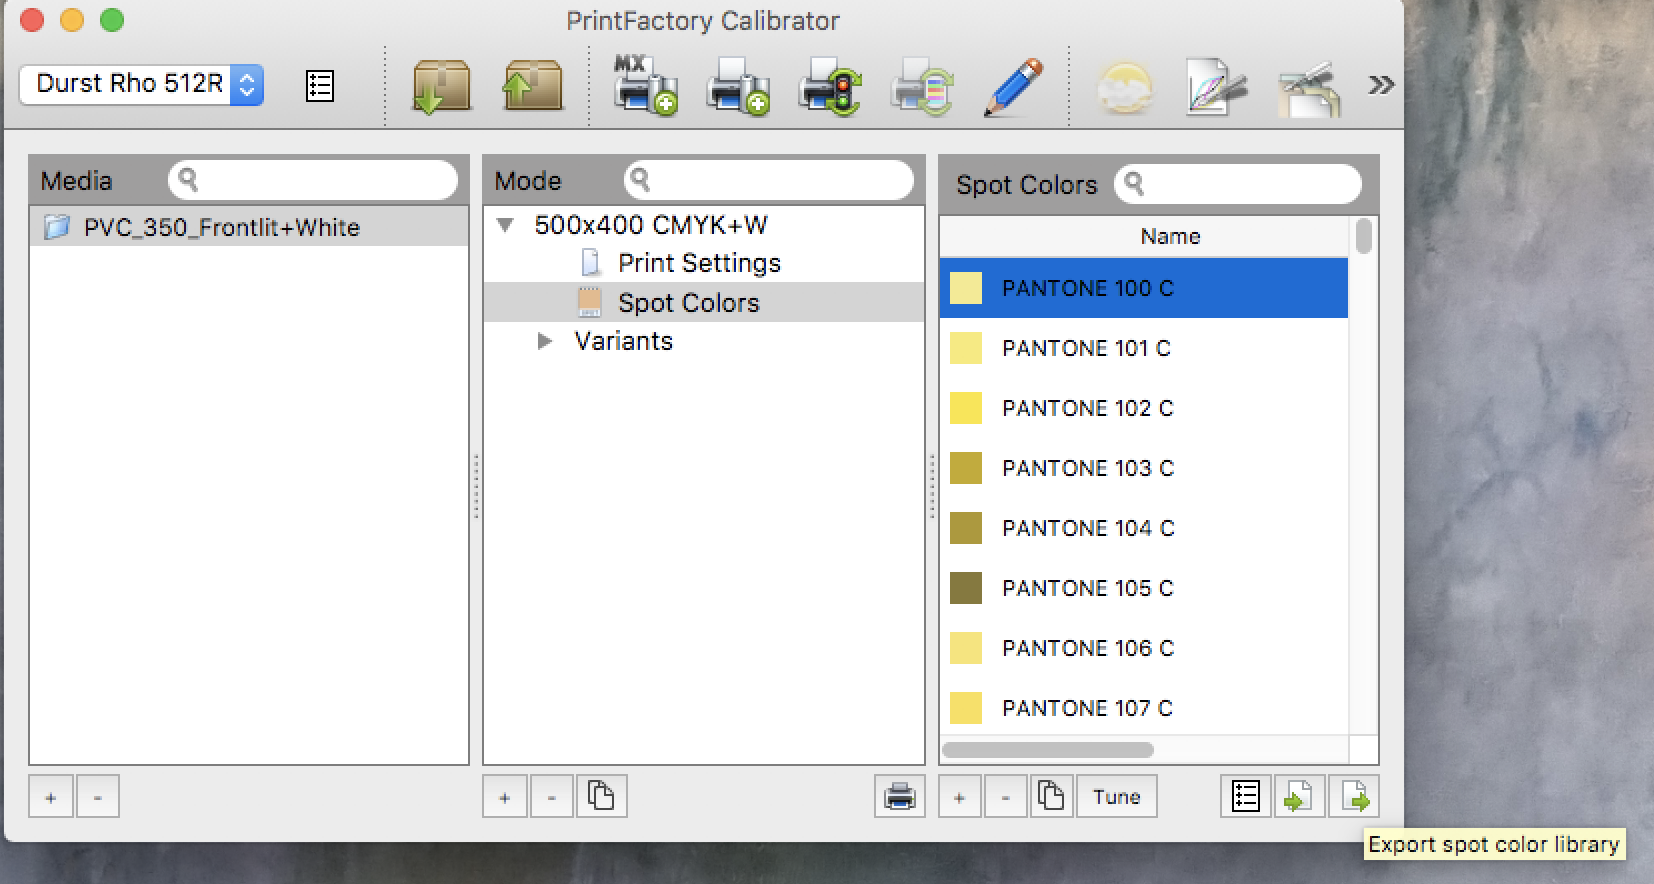Click the measurement device toolbar icon
The image size is (1654, 884).
tap(1309, 88)
